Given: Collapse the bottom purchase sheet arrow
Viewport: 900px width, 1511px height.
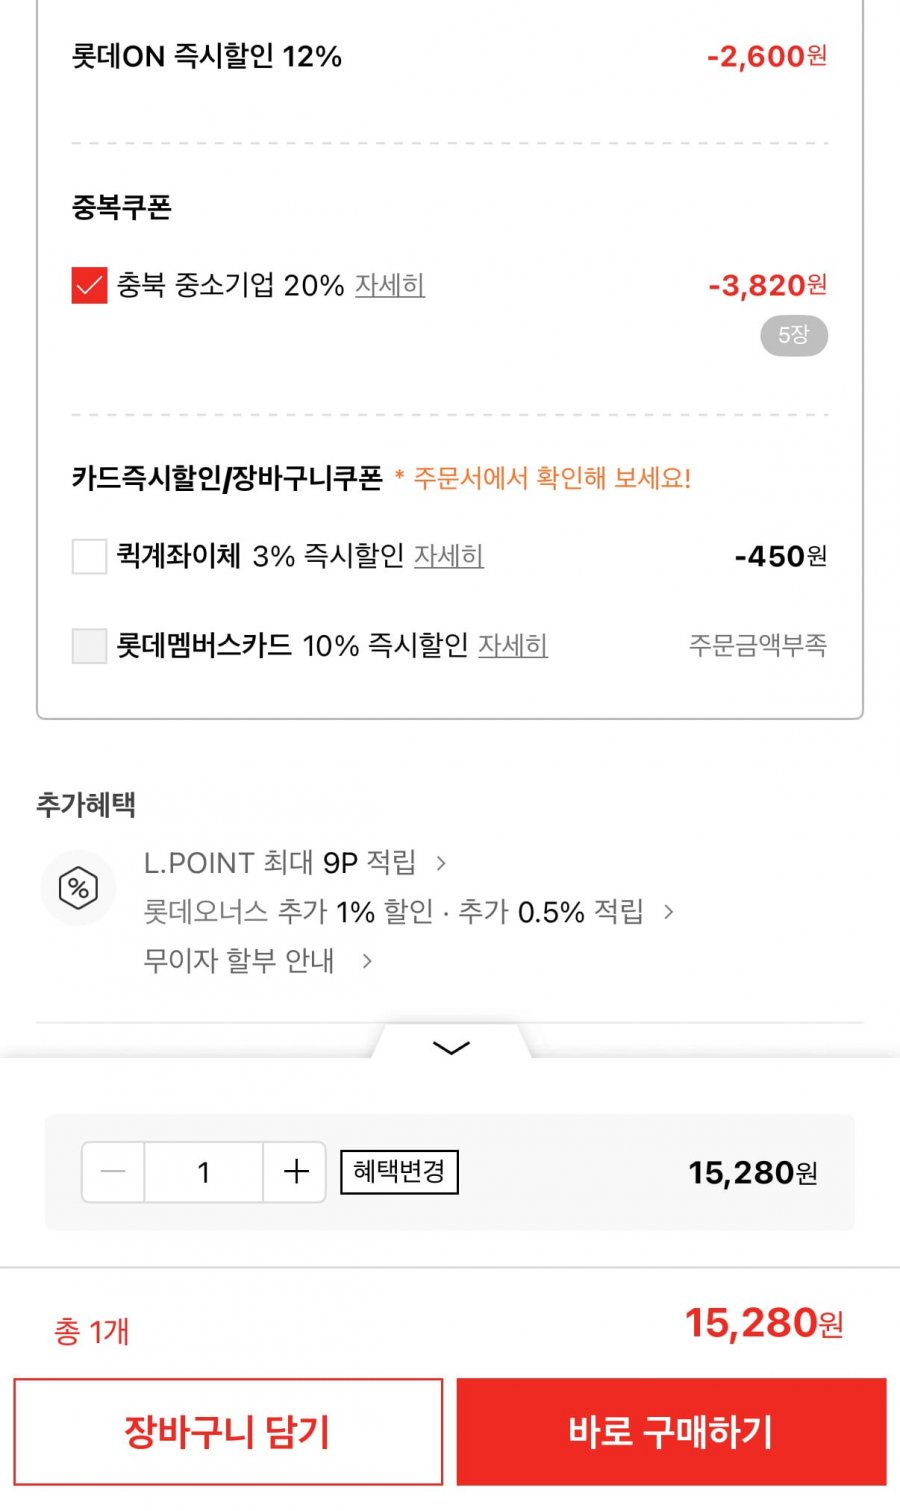Looking at the screenshot, I should coord(451,1047).
